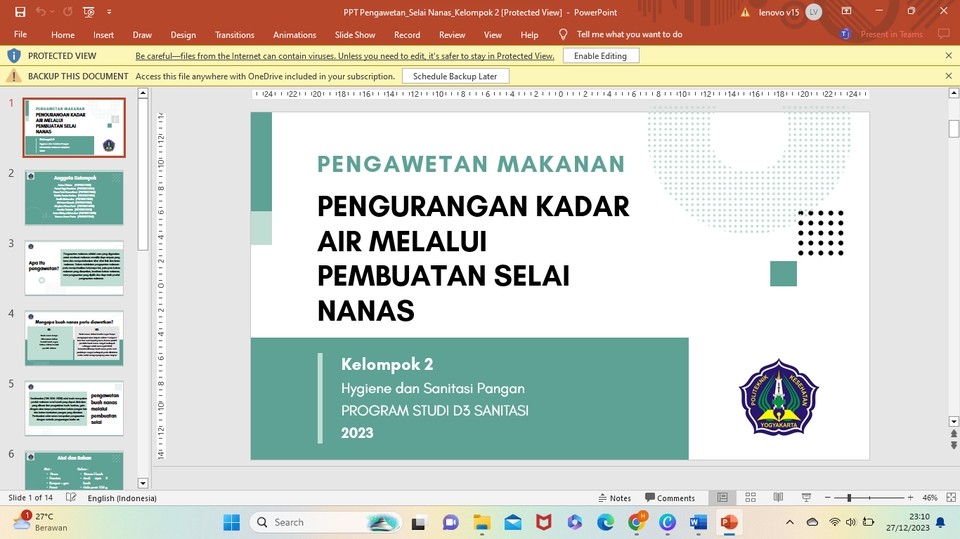Click the slide area scroll up arrow
Image resolution: width=960 pixels, height=539 pixels.
pos(953,93)
